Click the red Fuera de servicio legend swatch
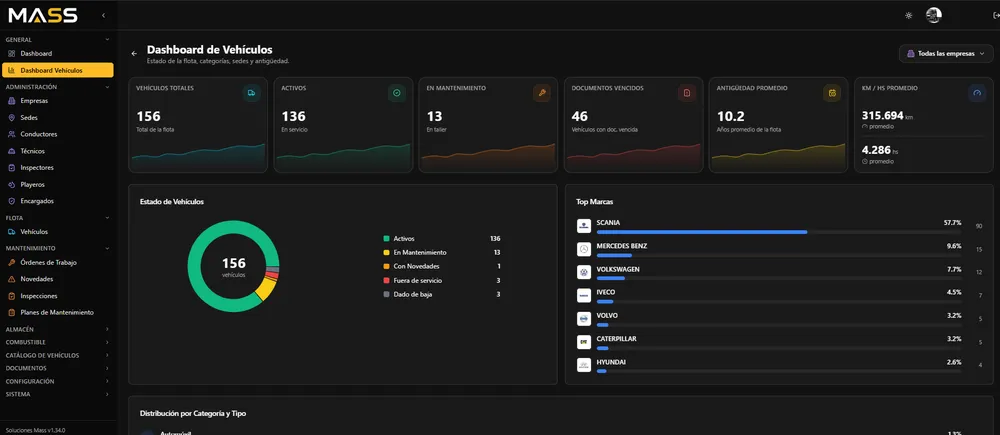This screenshot has height=435, width=1000. click(386, 281)
